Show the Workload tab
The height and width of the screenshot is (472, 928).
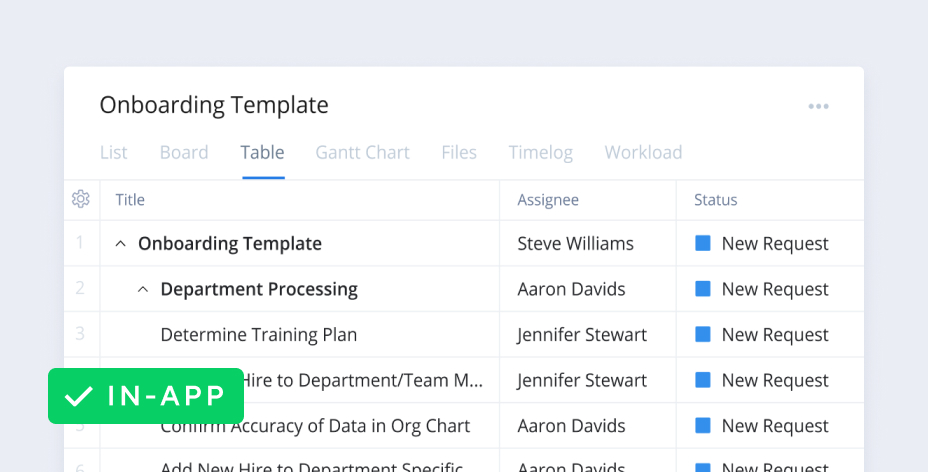[x=643, y=153]
